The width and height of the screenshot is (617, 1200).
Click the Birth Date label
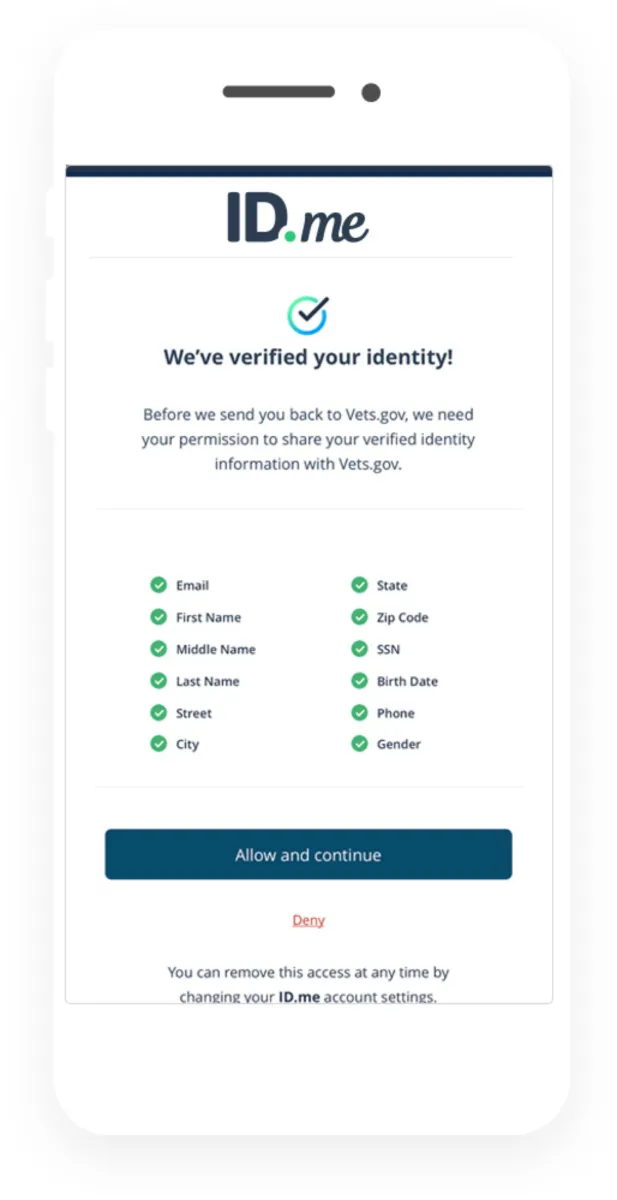pyautogui.click(x=407, y=681)
